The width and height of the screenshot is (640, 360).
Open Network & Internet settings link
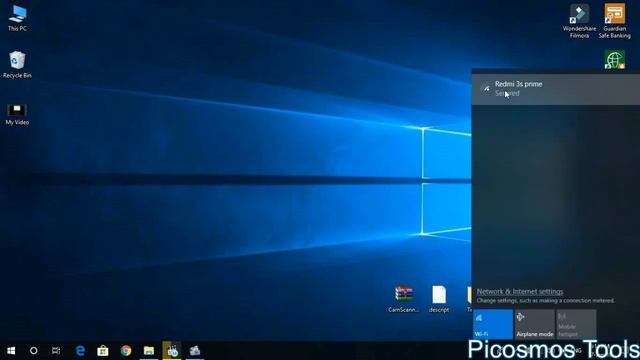coord(520,291)
